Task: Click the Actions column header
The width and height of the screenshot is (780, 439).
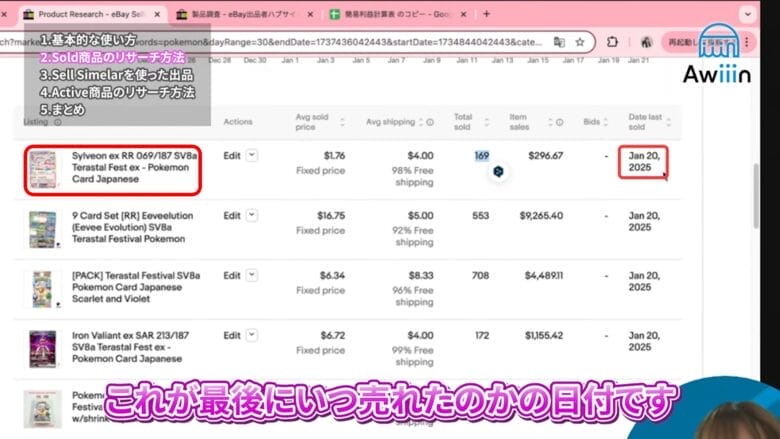Action: coord(238,122)
